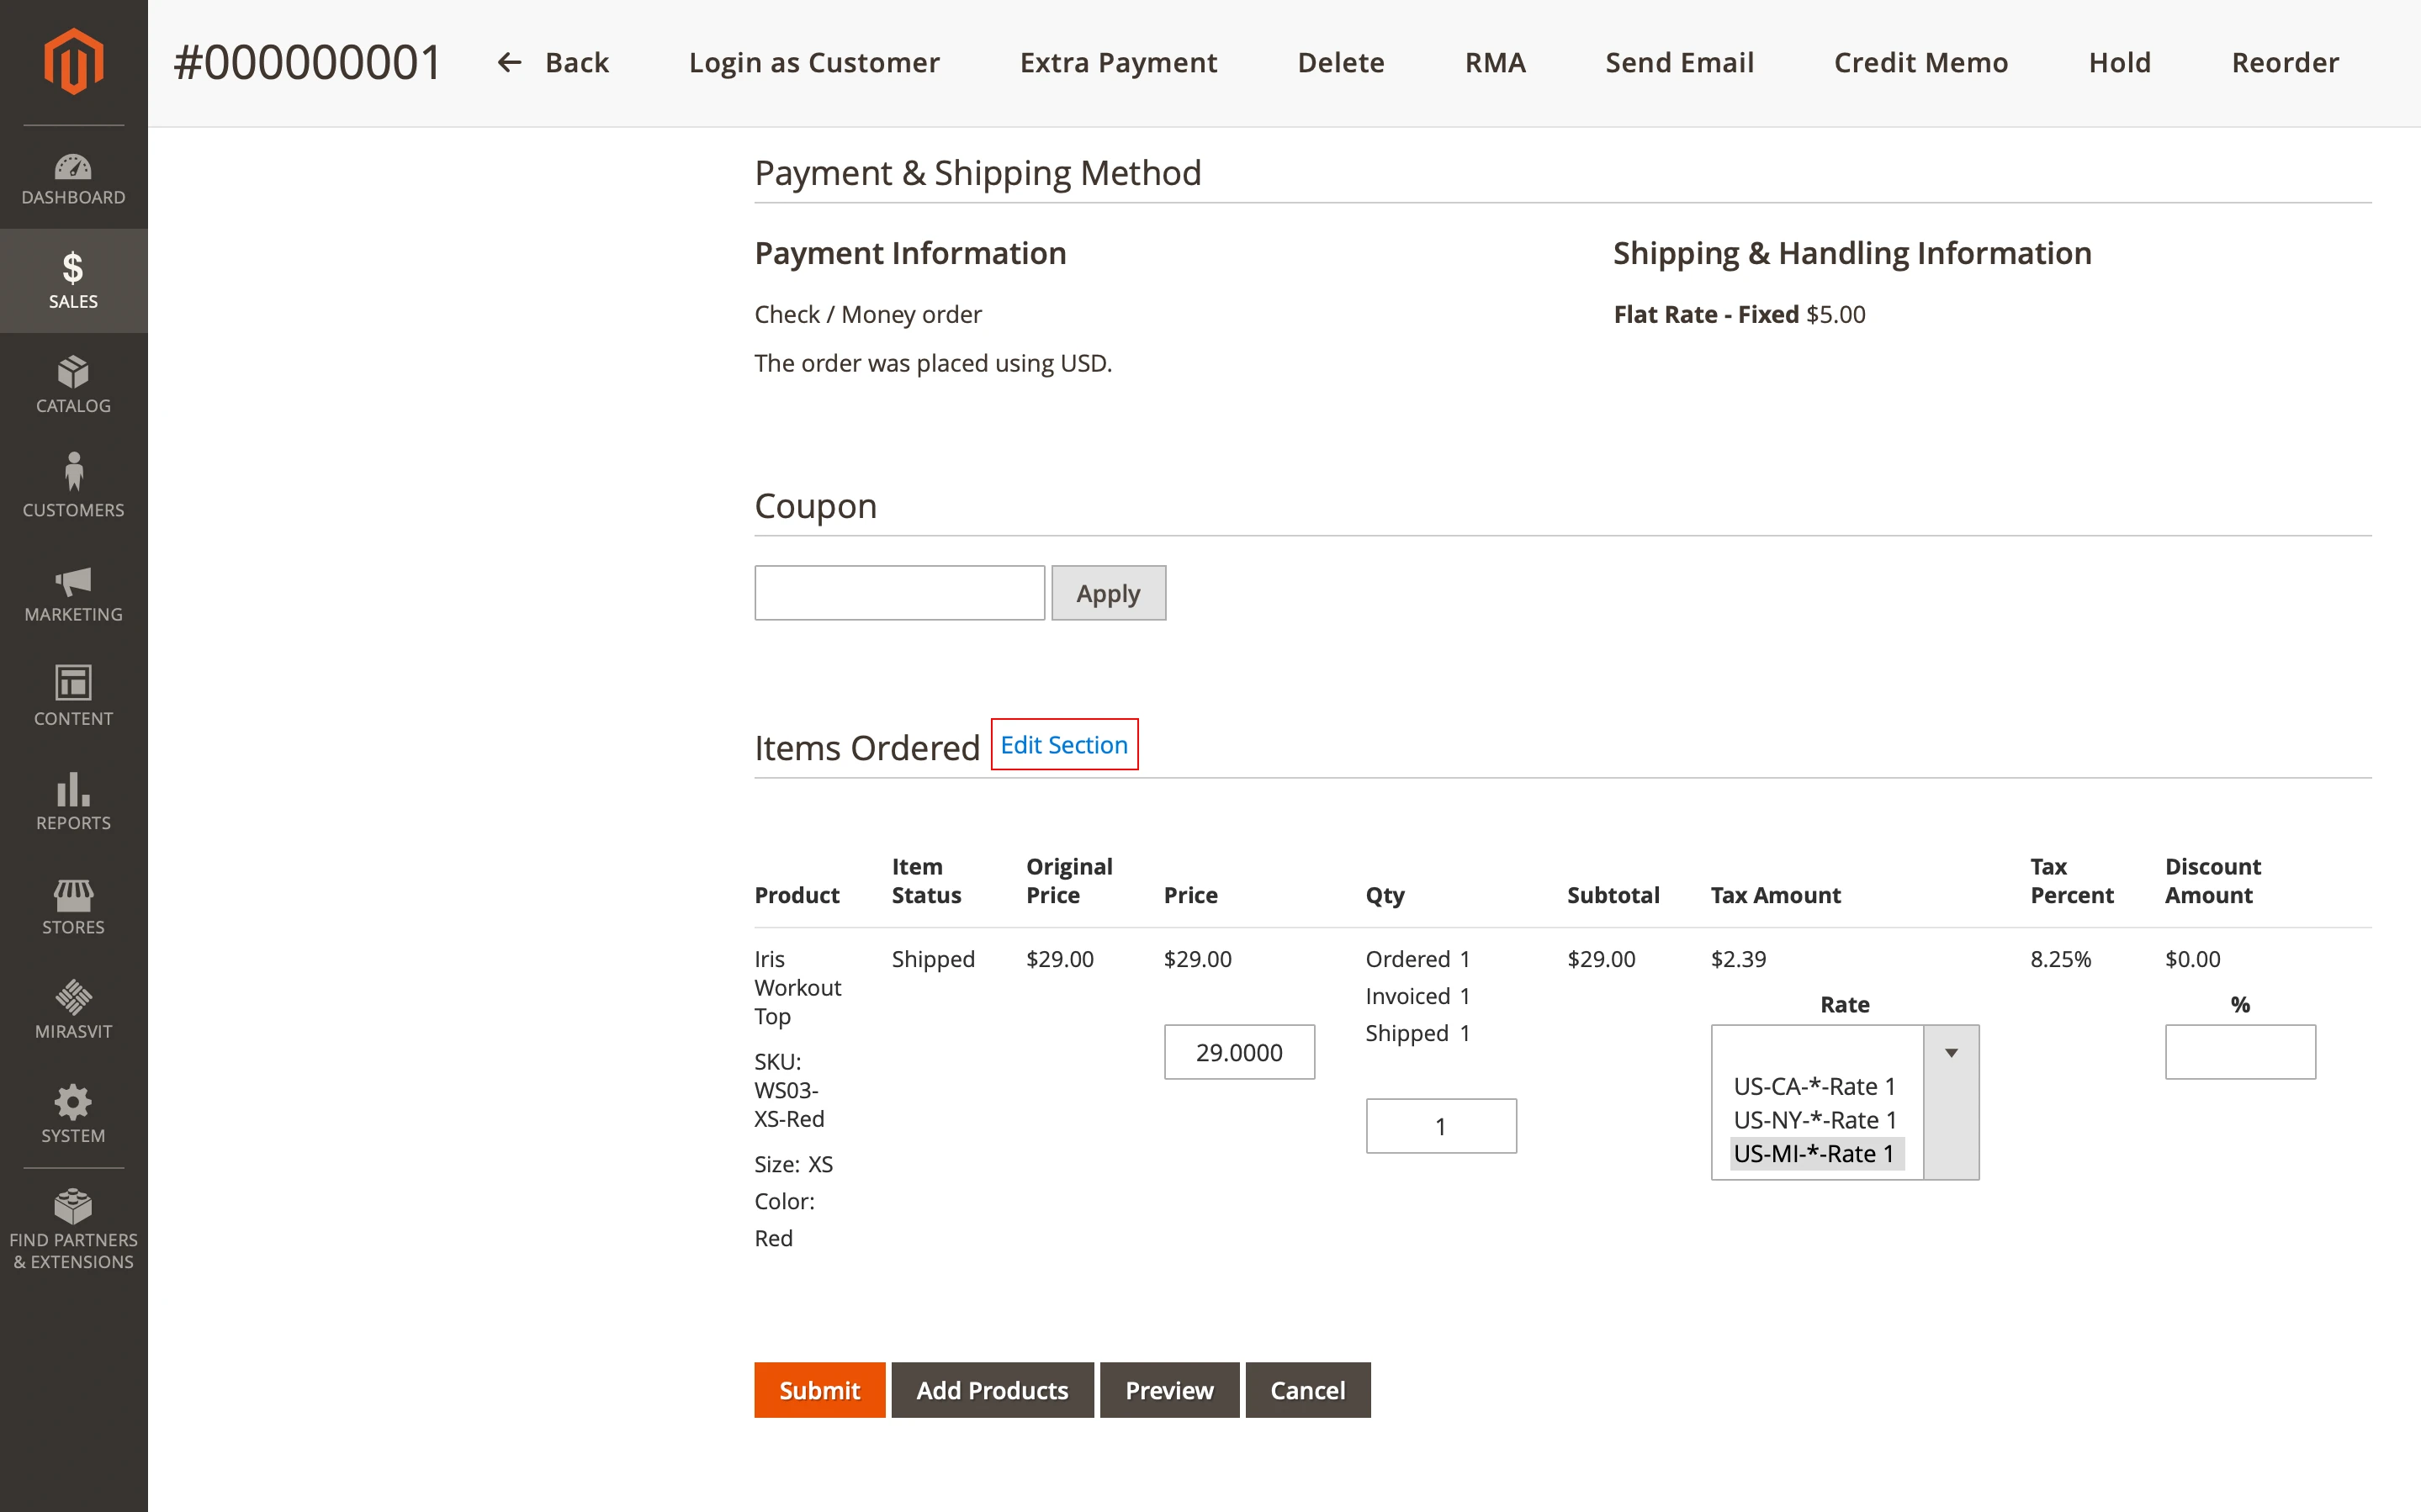Viewport: 2421px width, 1512px height.
Task: Click the coupon code input field
Action: point(898,592)
